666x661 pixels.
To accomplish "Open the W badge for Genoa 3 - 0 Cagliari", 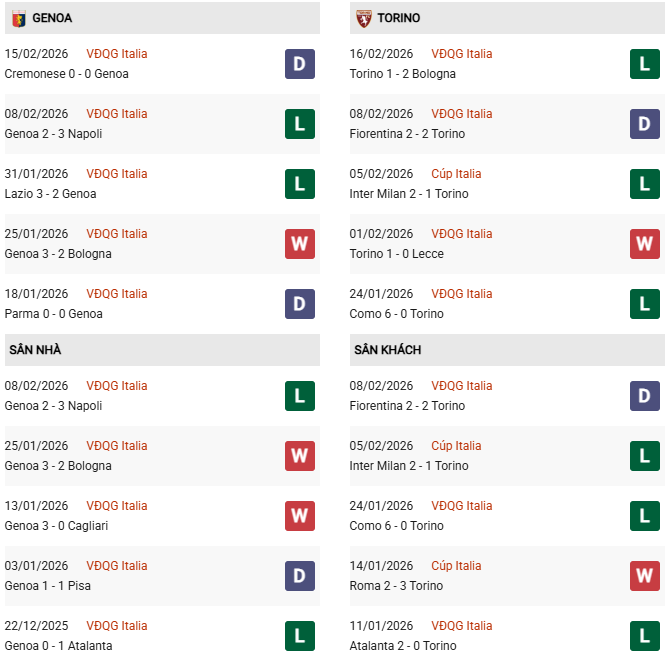I will 300,516.
